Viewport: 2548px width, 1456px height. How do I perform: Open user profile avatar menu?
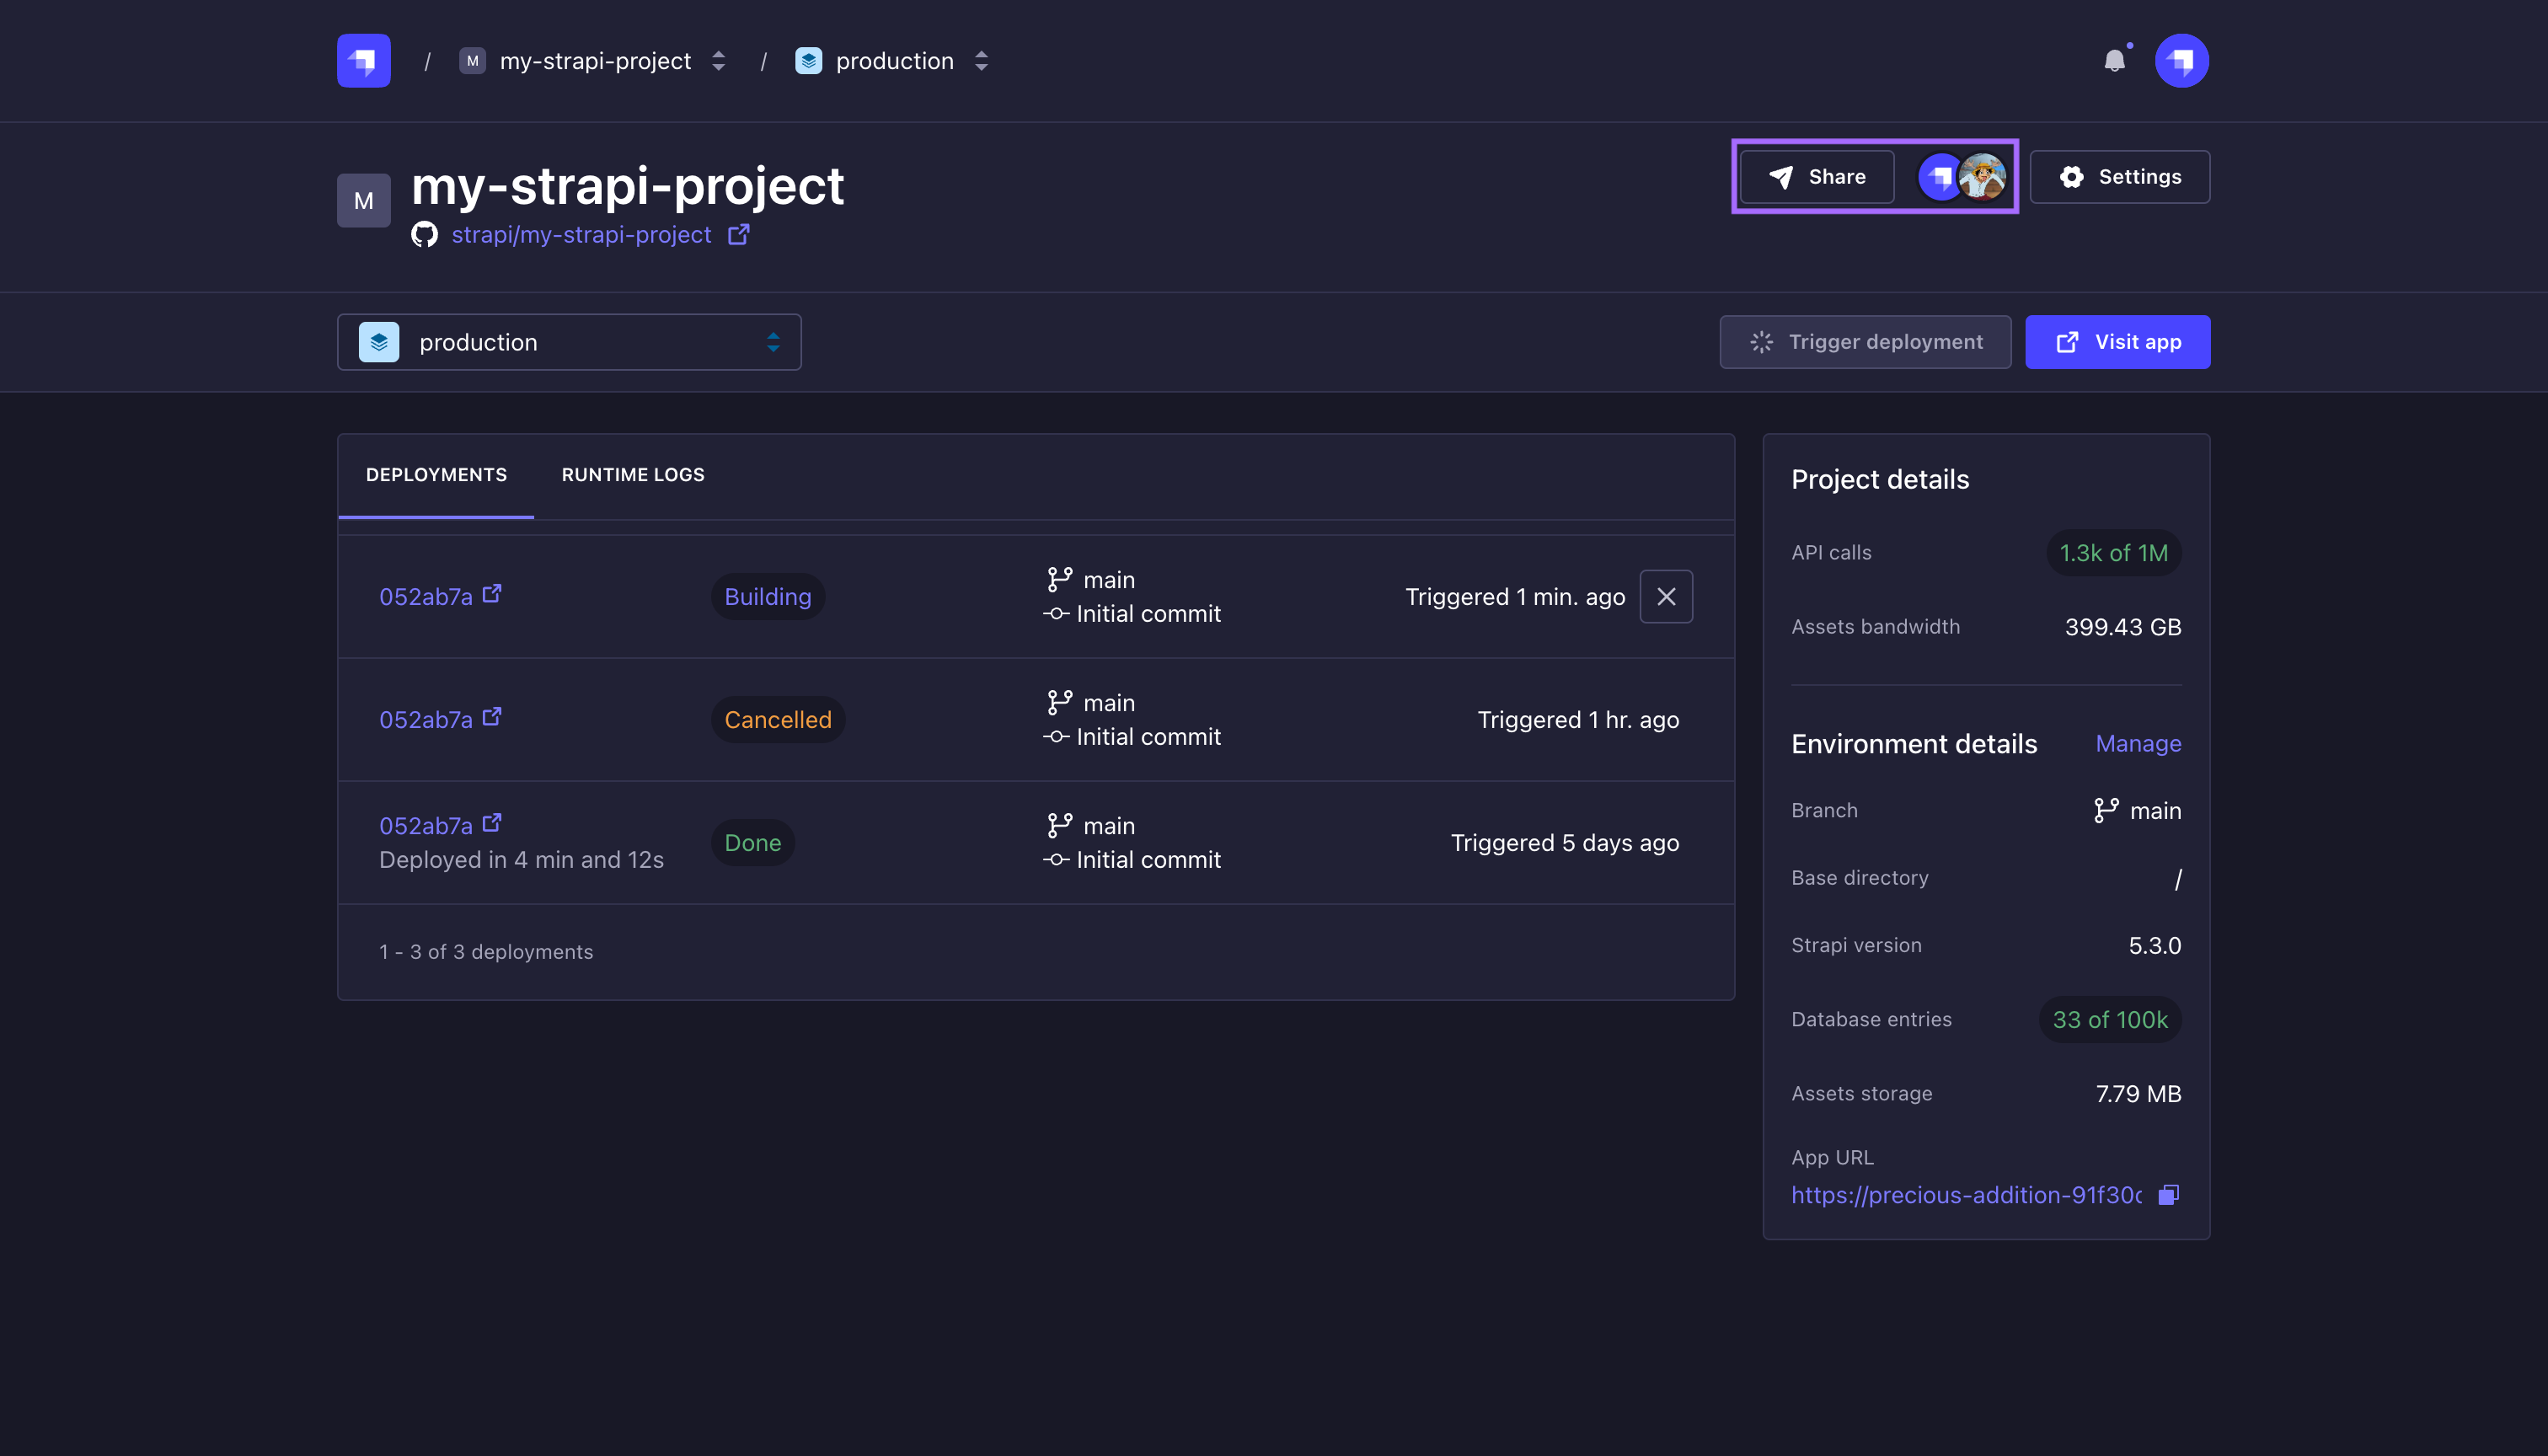tap(2181, 61)
